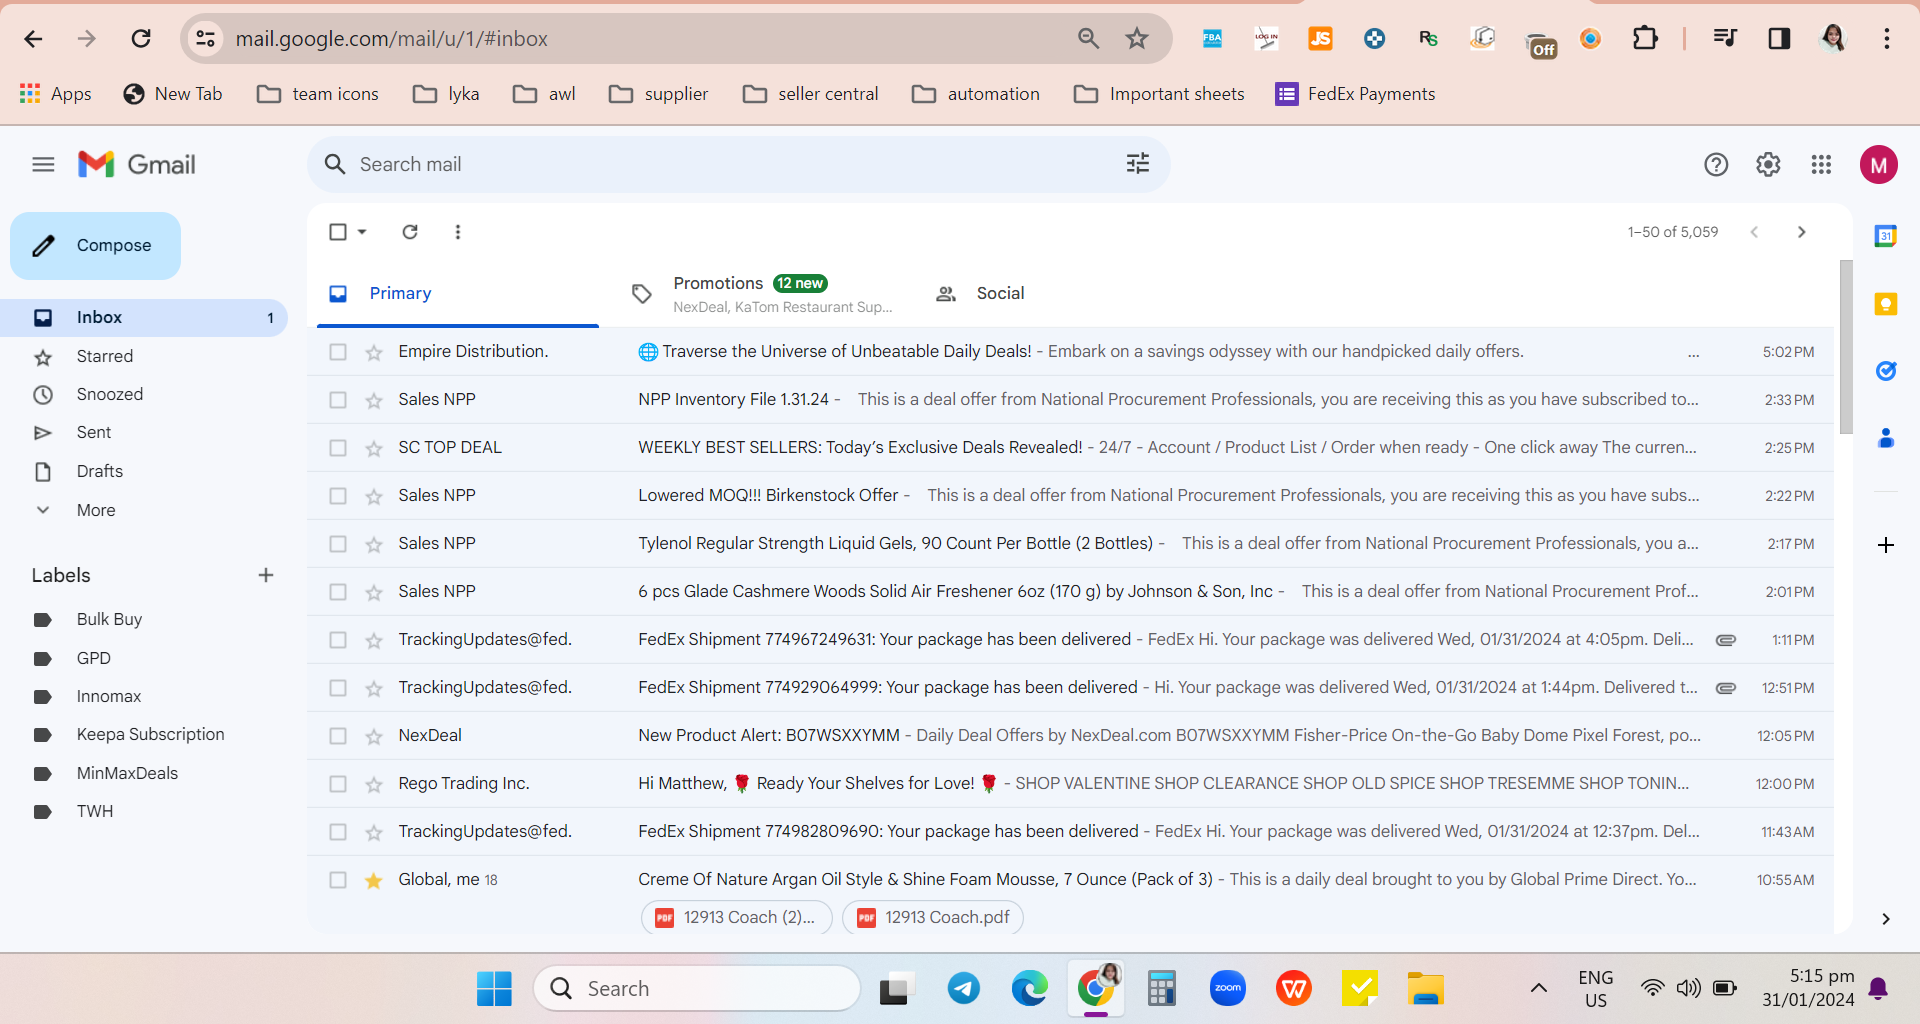Viewport: 1920px width, 1024px height.
Task: Open Google Tasks in the side panel
Action: pos(1886,371)
